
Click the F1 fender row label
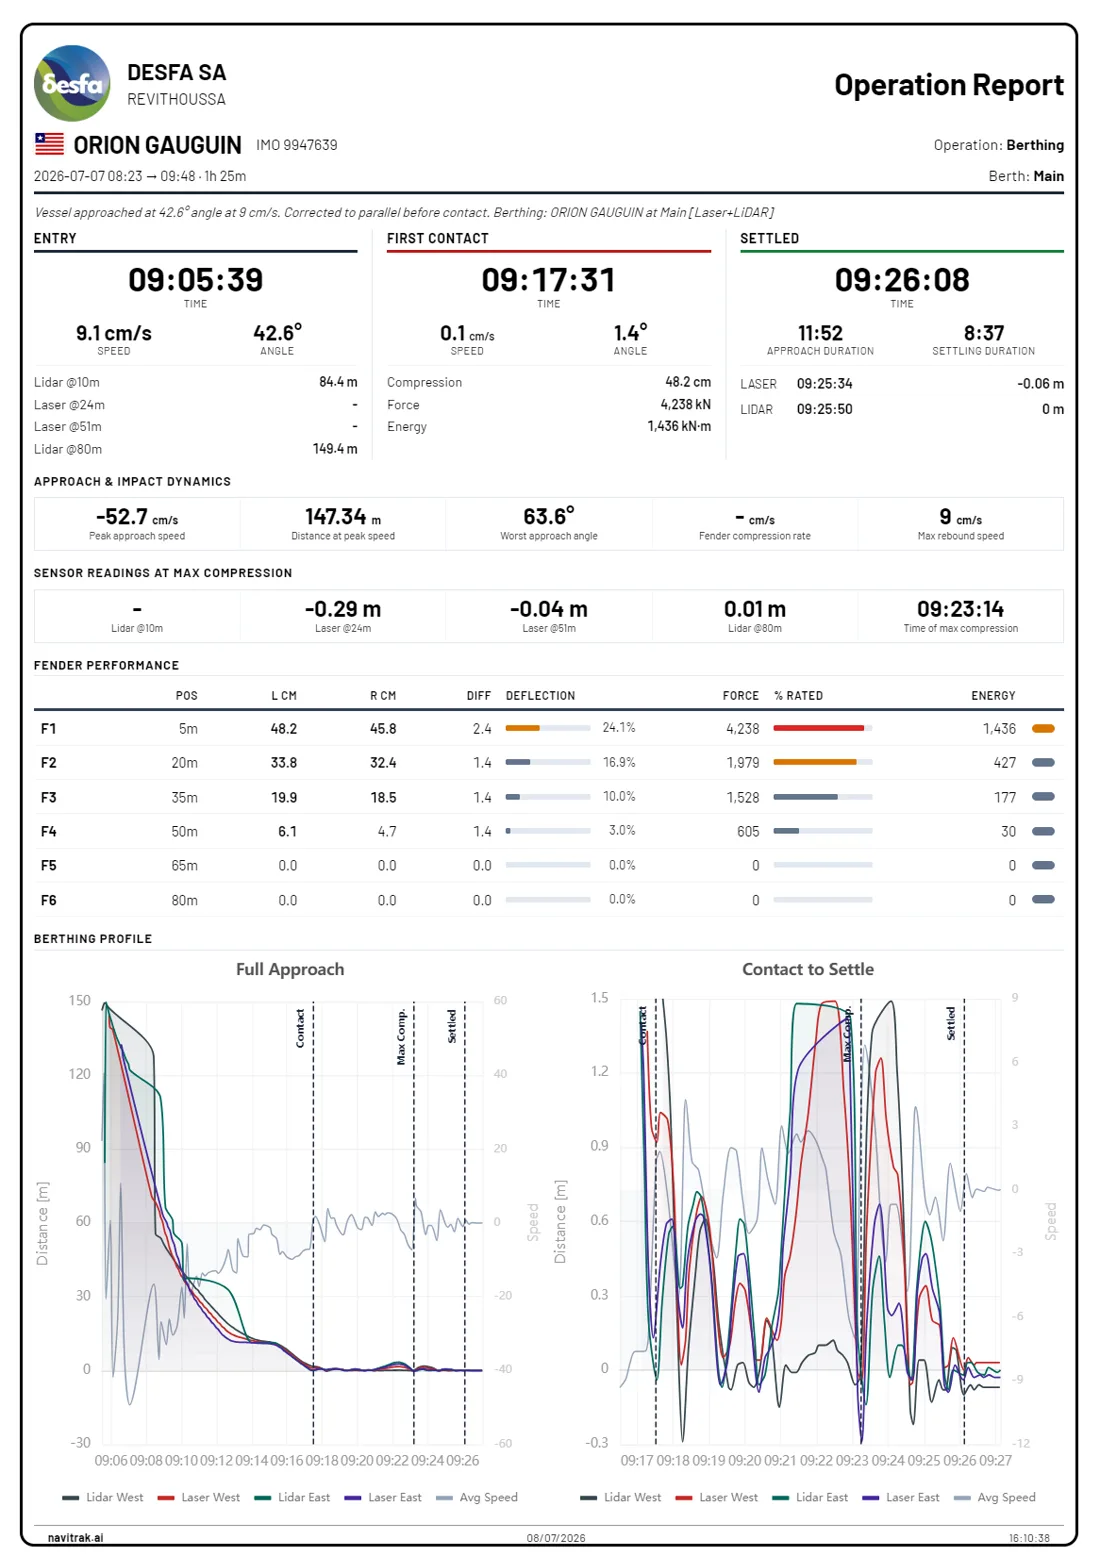click(48, 729)
